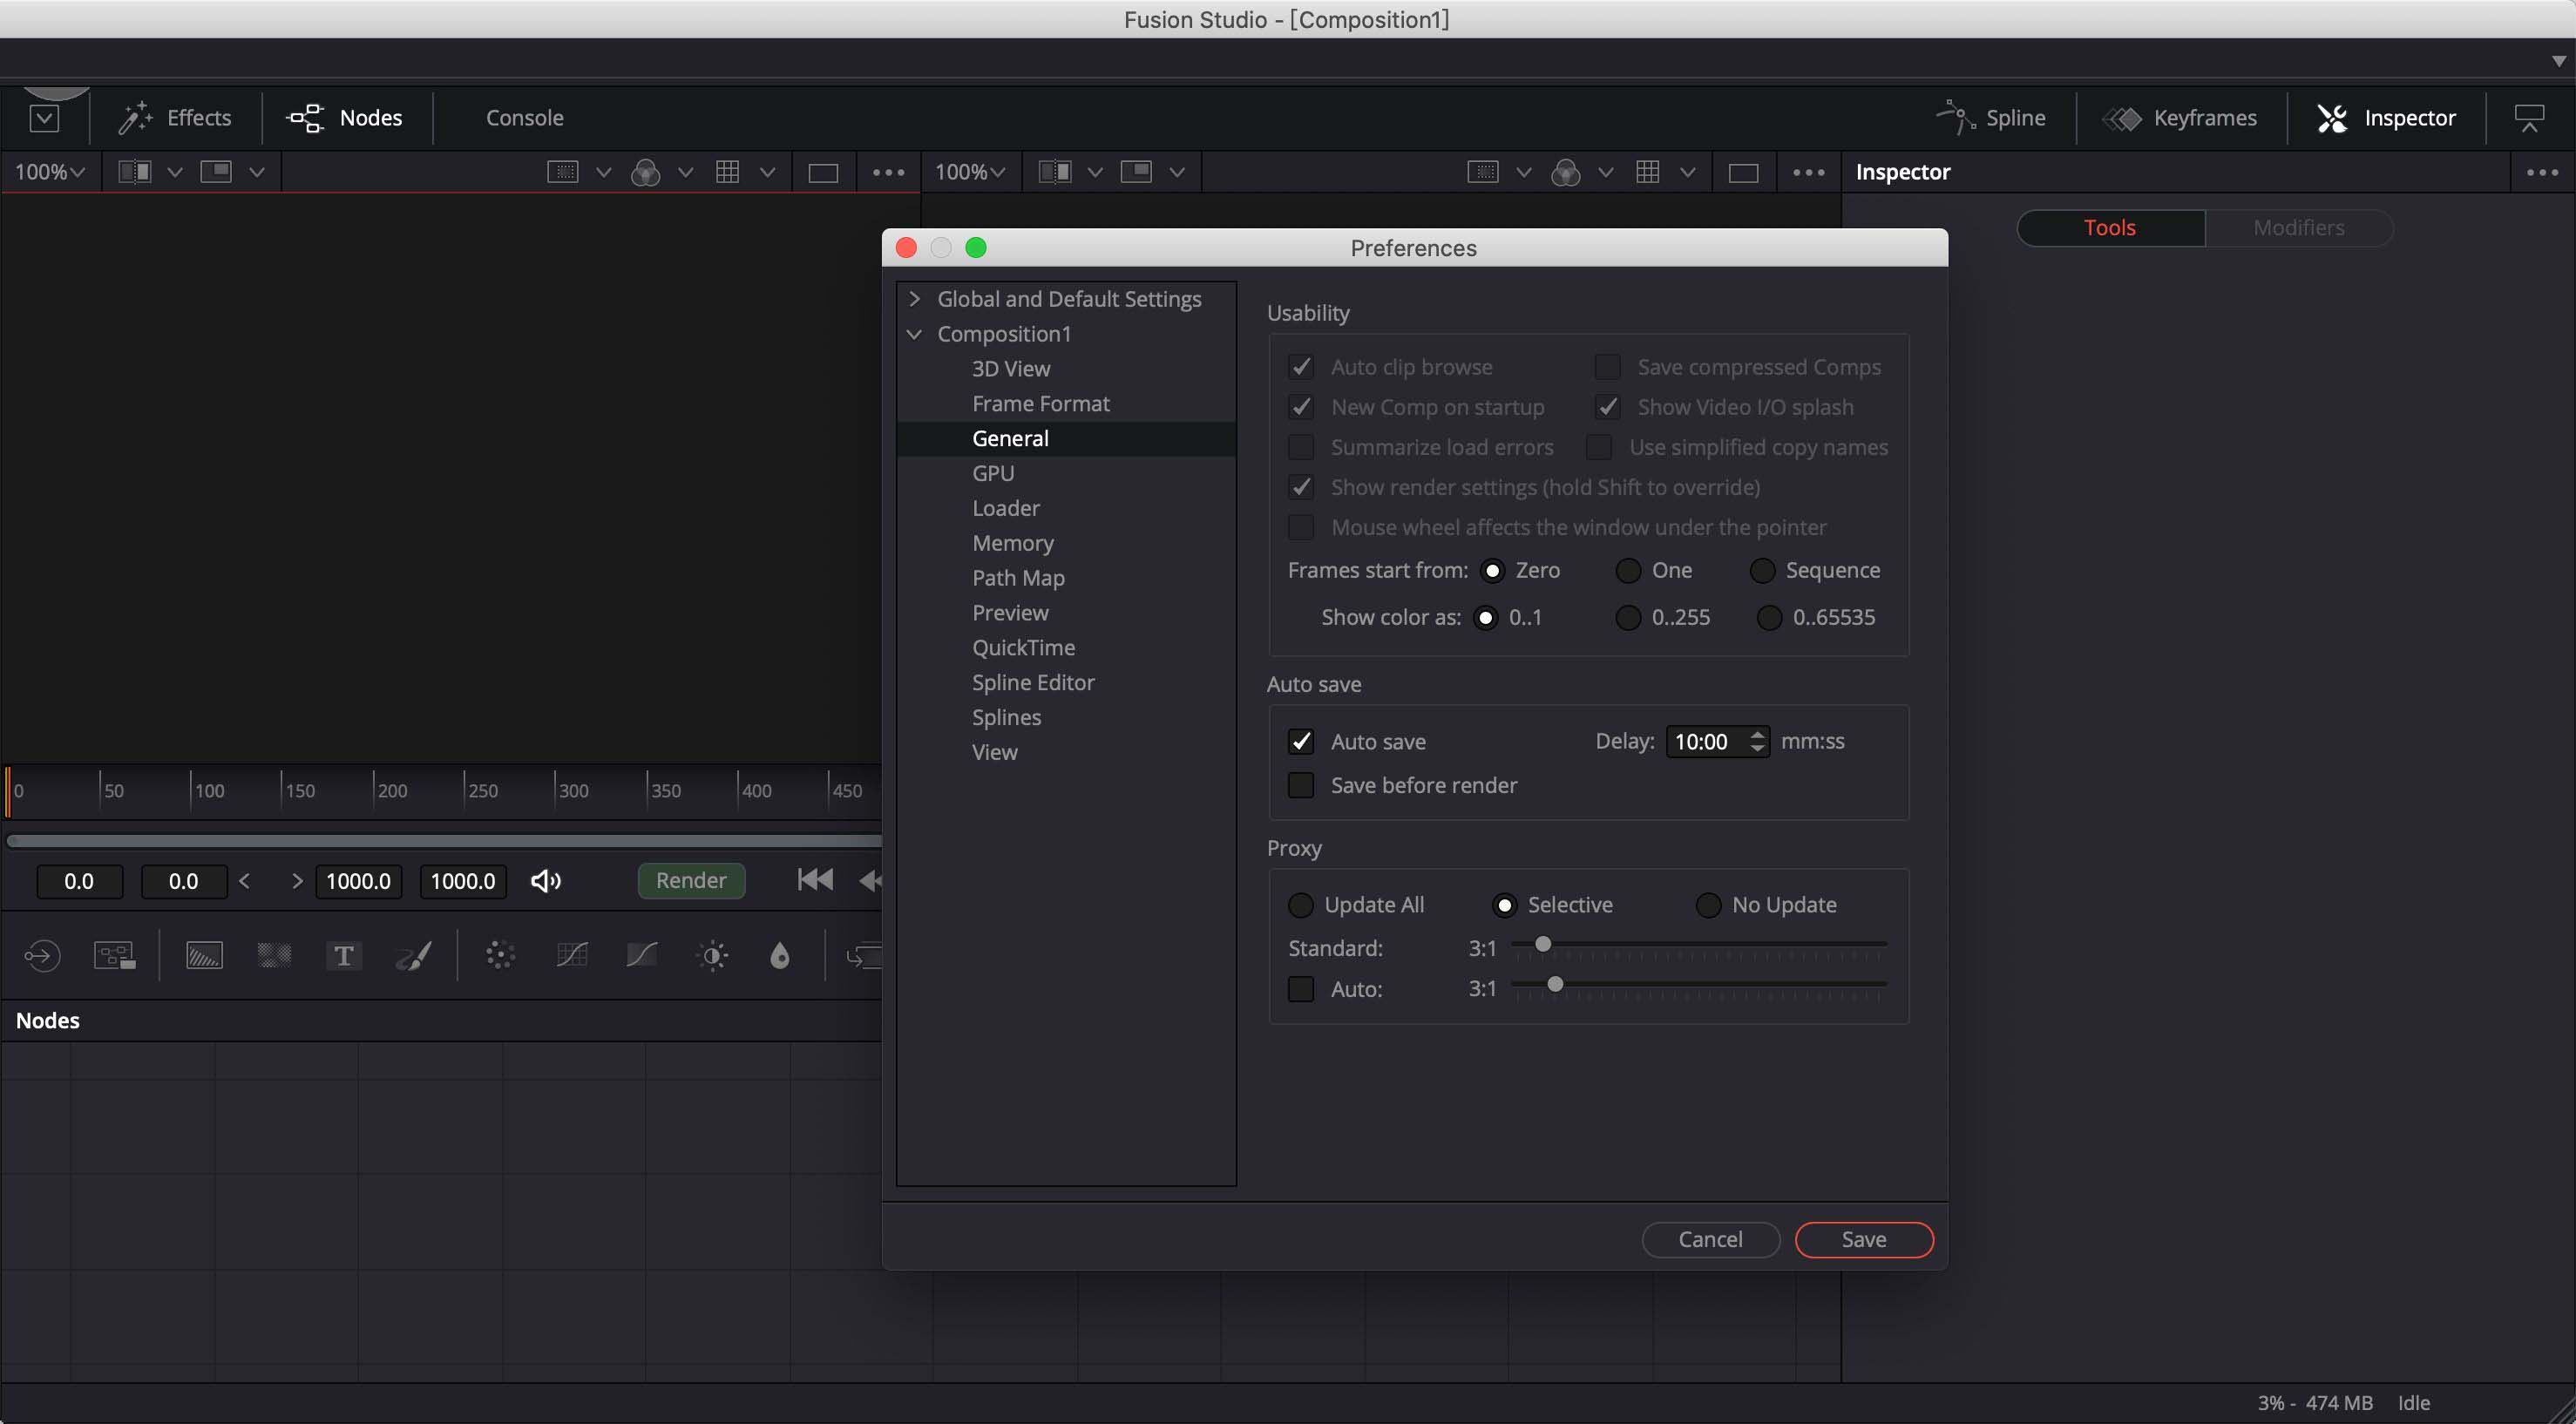Viewport: 2576px width, 1424px height.
Task: Open the checkmark dropdown at top-left corner
Action: pyautogui.click(x=44, y=119)
